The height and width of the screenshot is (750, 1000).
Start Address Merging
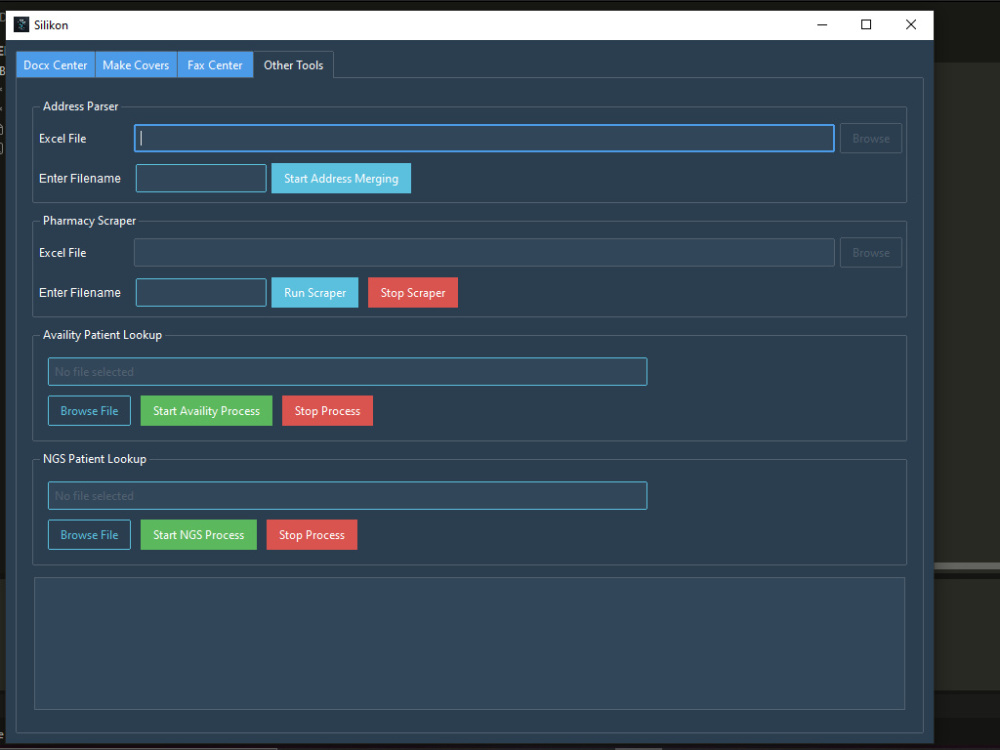coord(341,179)
